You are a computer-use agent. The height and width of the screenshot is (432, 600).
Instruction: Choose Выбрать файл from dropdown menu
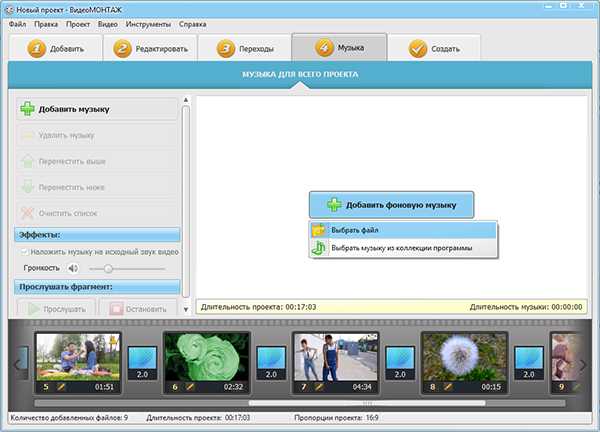click(x=403, y=230)
